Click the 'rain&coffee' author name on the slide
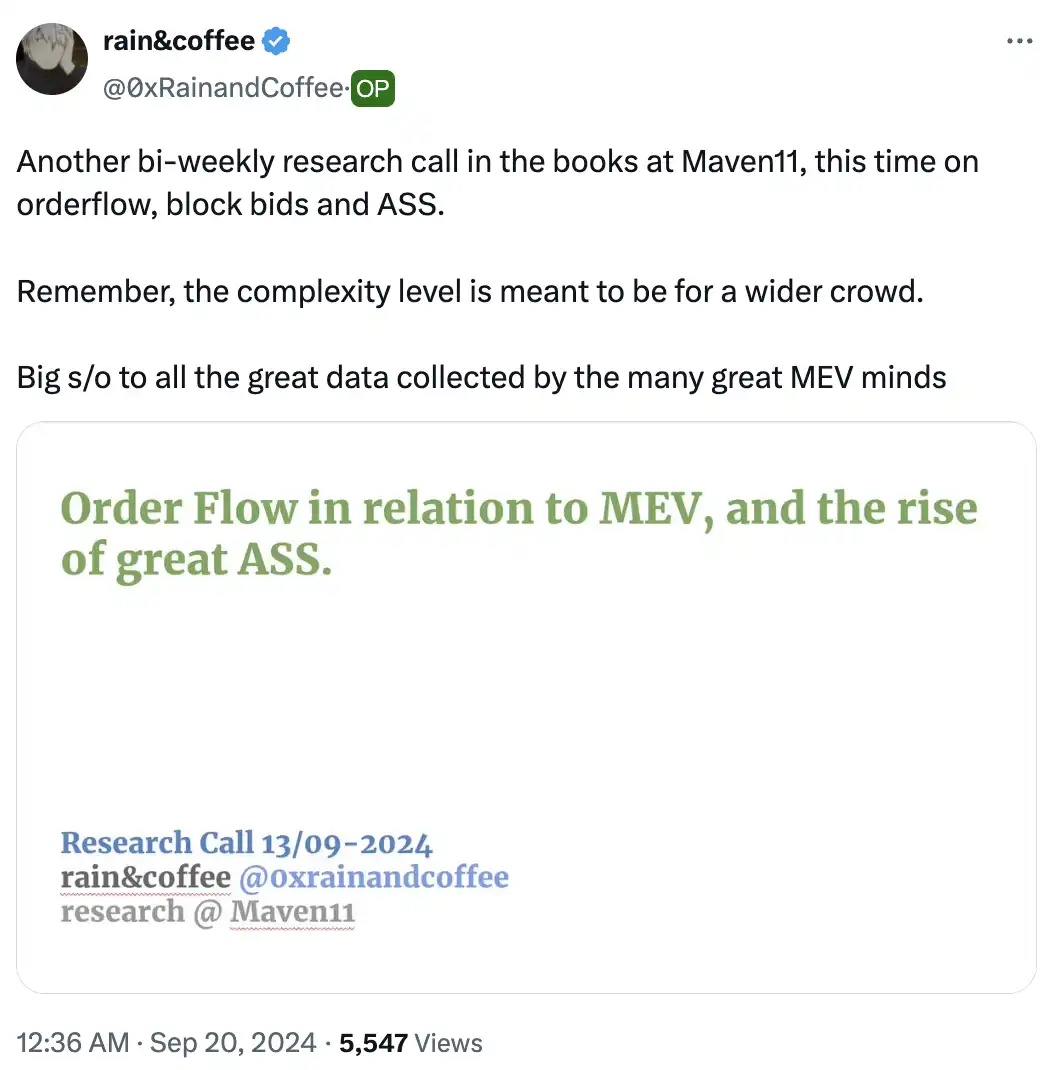Screen dimensions: 1060x1070 [146, 877]
